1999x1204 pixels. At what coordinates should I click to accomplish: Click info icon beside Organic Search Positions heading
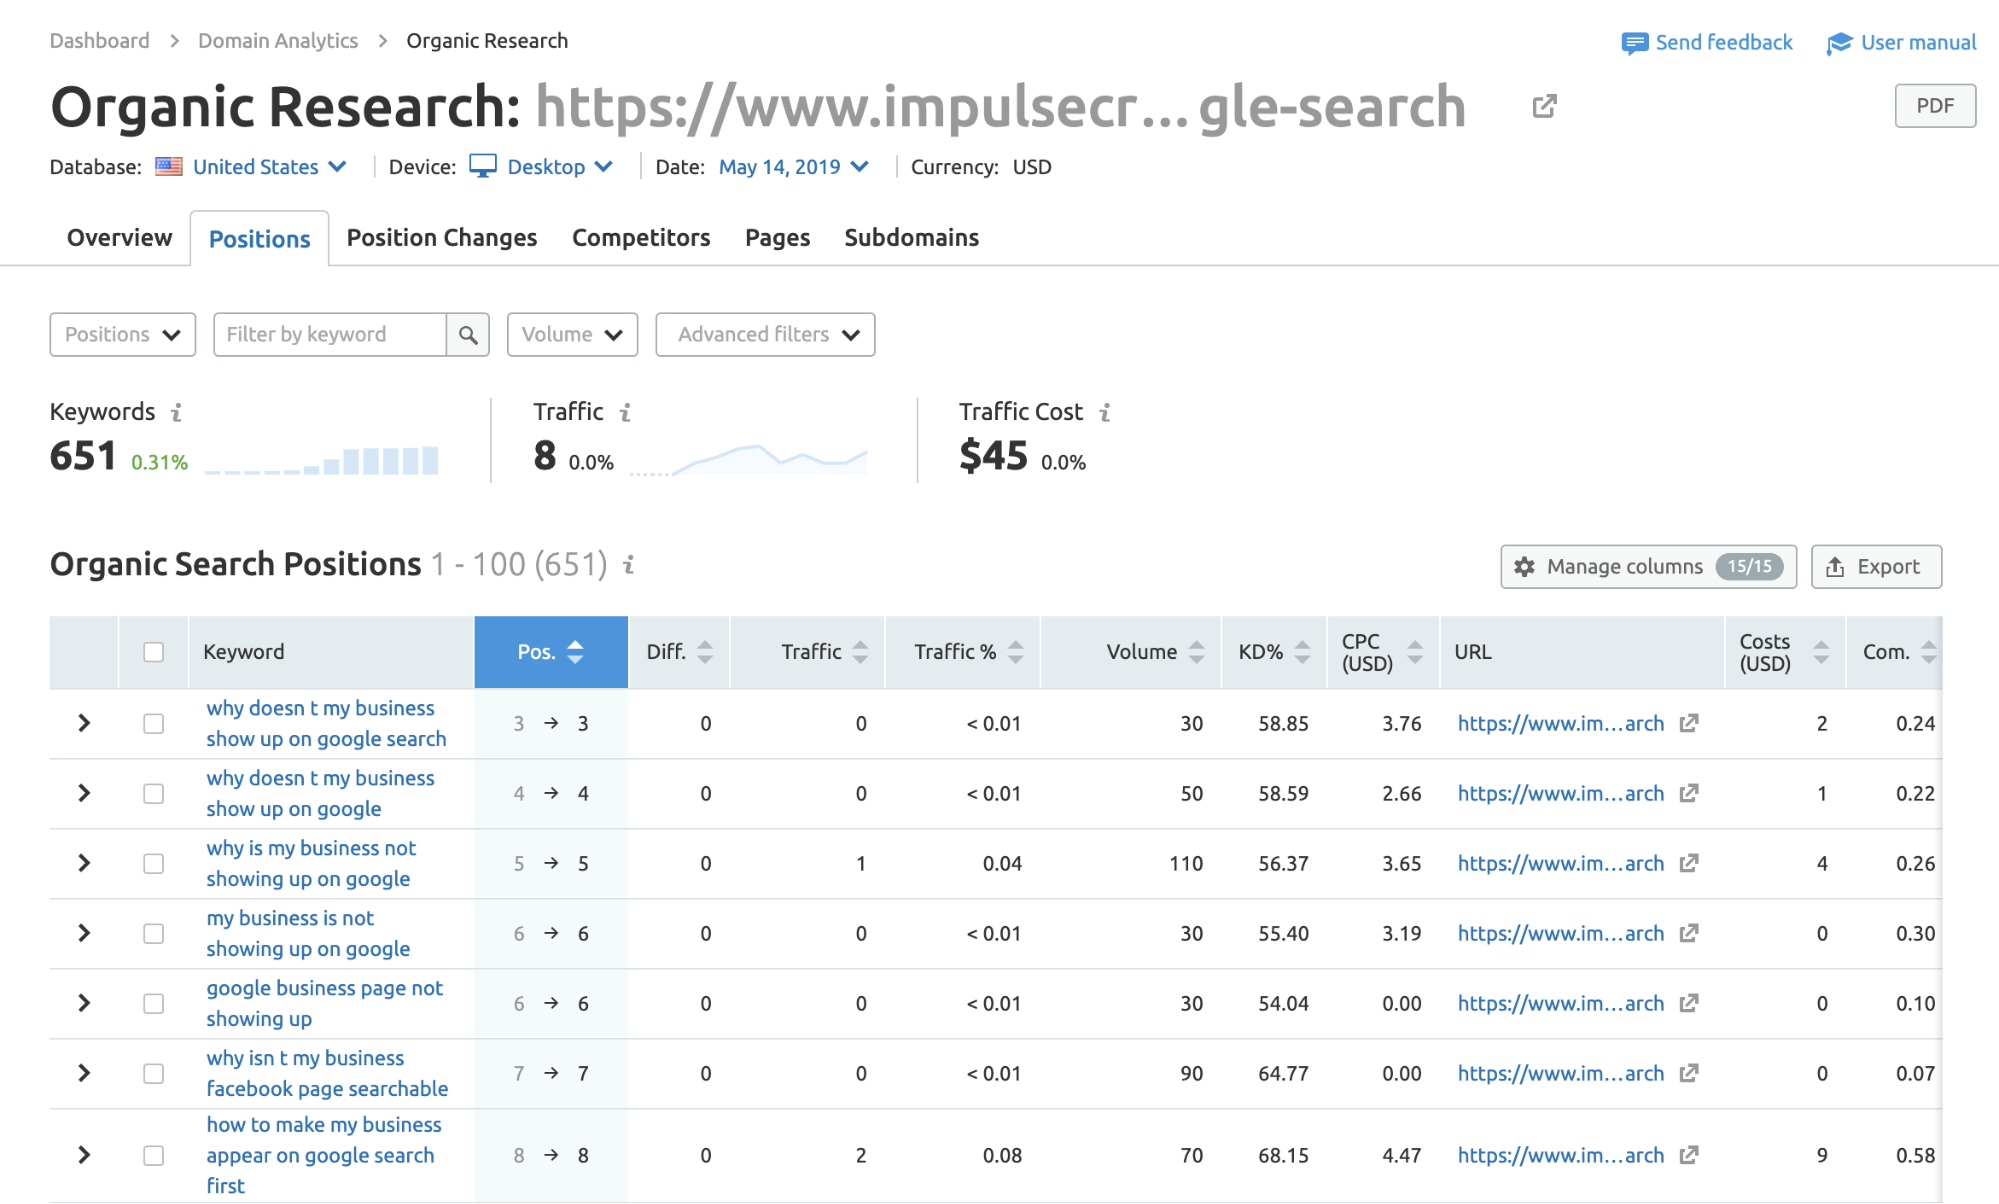click(x=629, y=565)
